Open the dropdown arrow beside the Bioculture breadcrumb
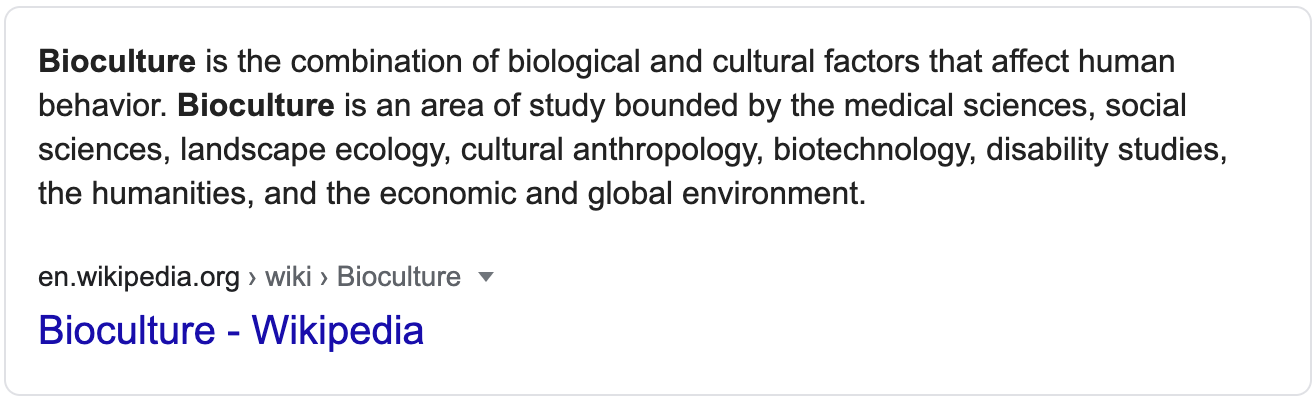 pyautogui.click(x=487, y=277)
